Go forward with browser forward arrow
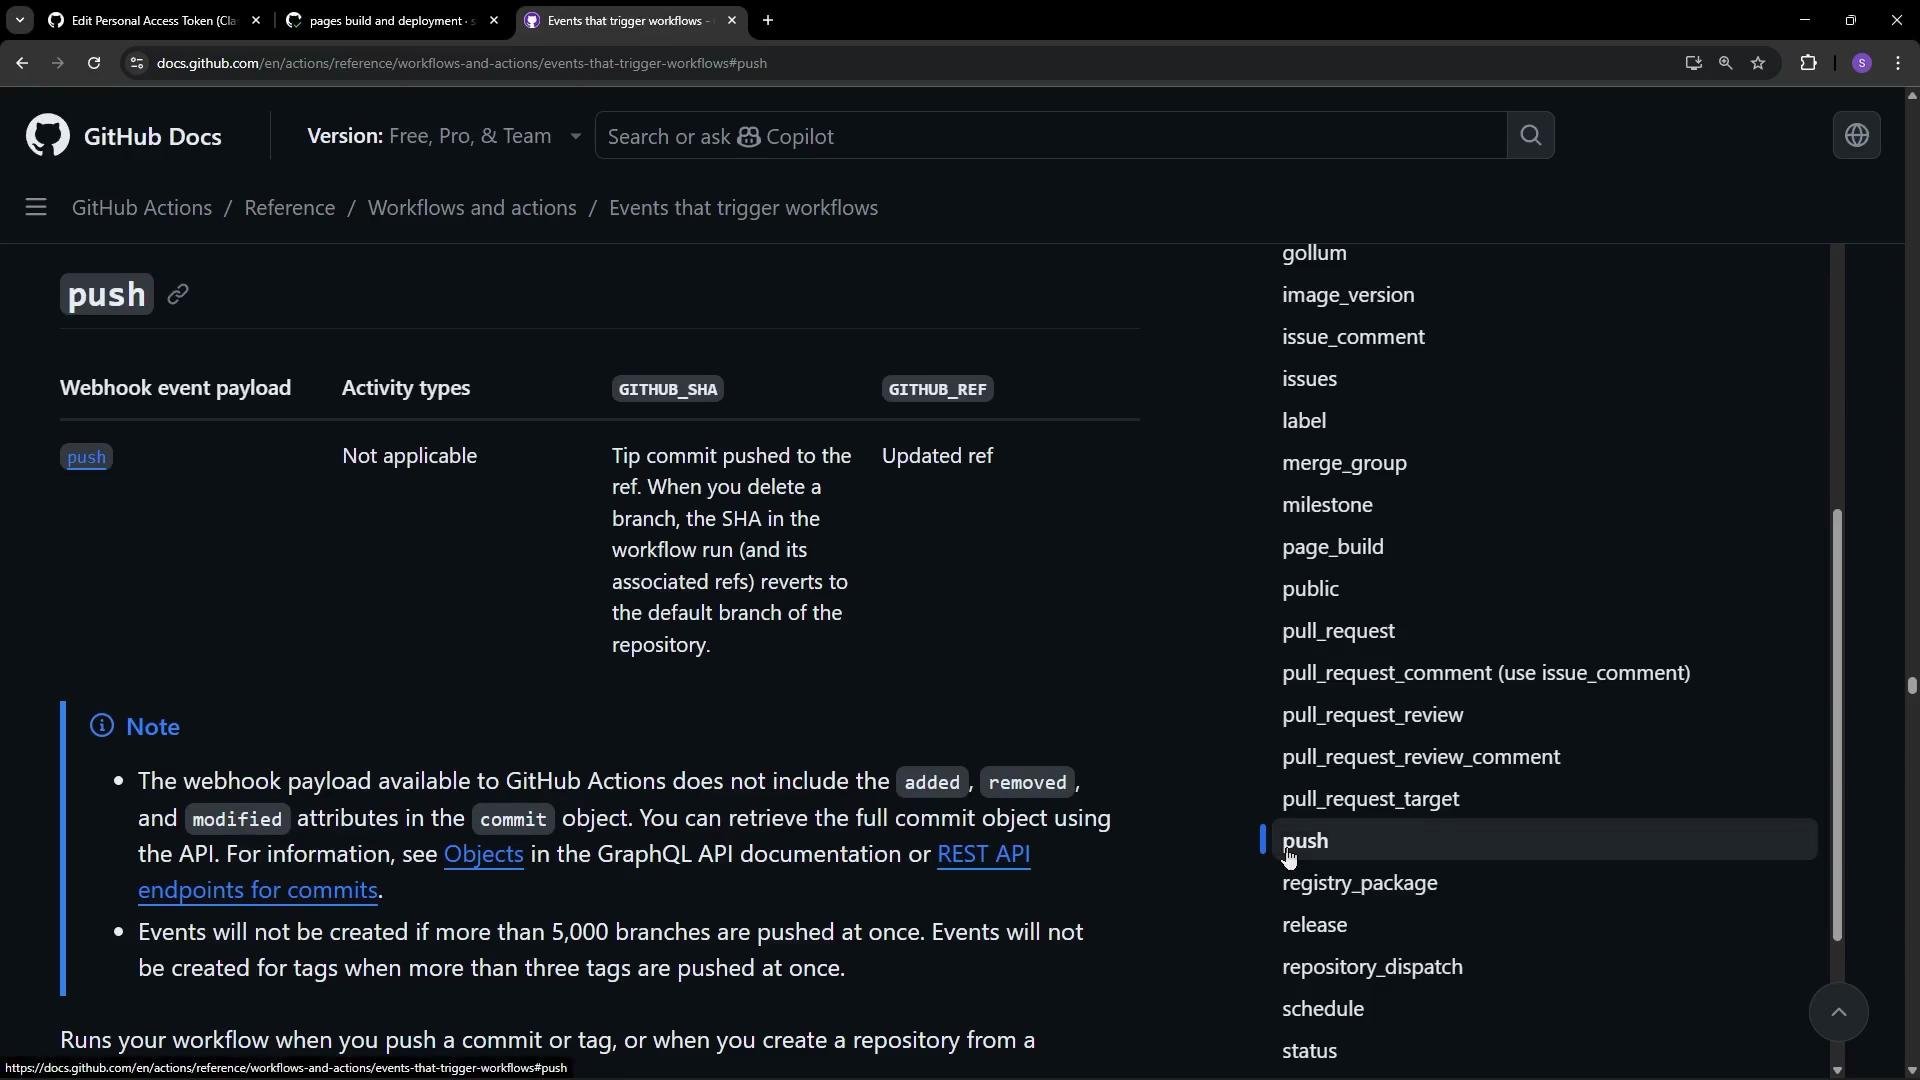 [x=58, y=63]
